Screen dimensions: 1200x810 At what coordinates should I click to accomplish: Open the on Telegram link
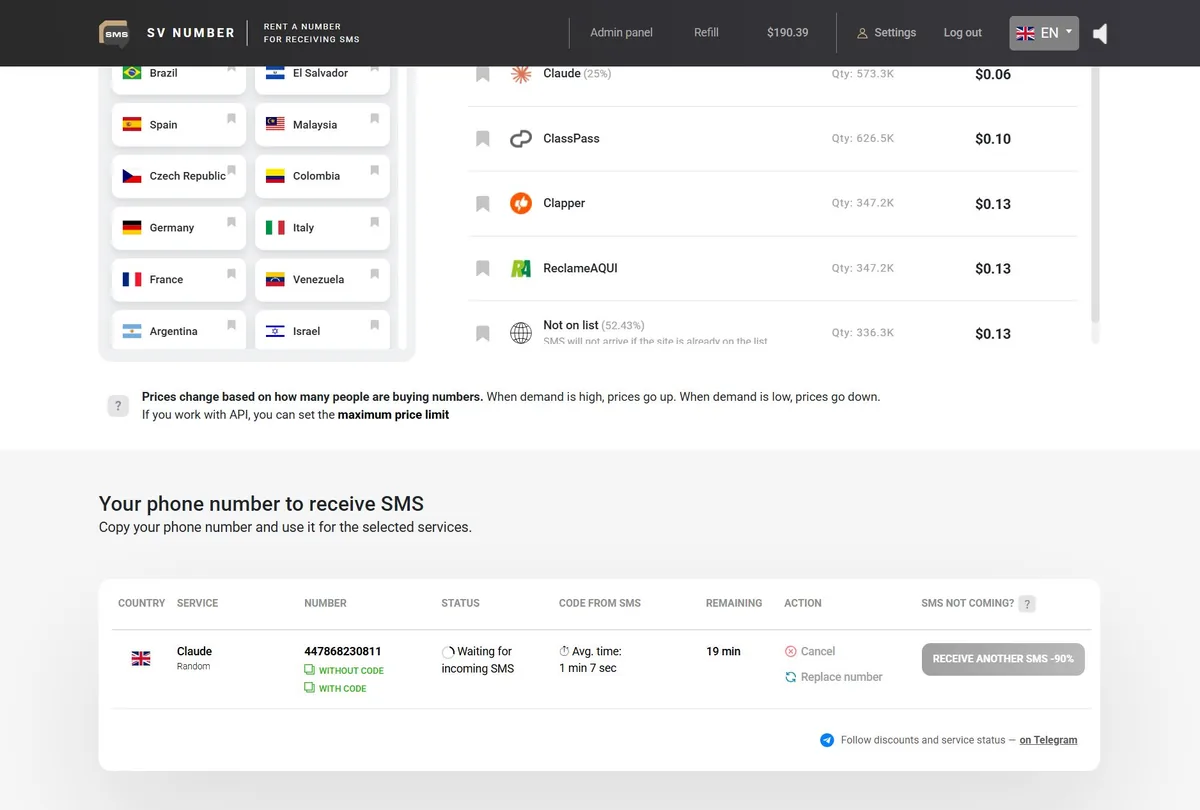(1048, 740)
